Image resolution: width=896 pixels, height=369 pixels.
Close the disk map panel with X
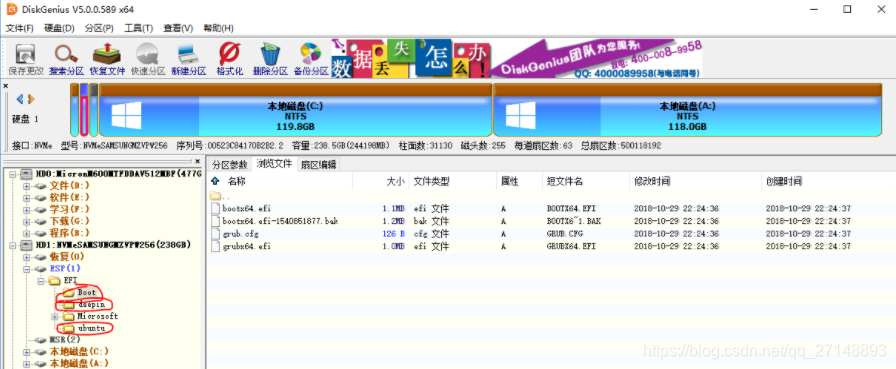(x=6, y=86)
